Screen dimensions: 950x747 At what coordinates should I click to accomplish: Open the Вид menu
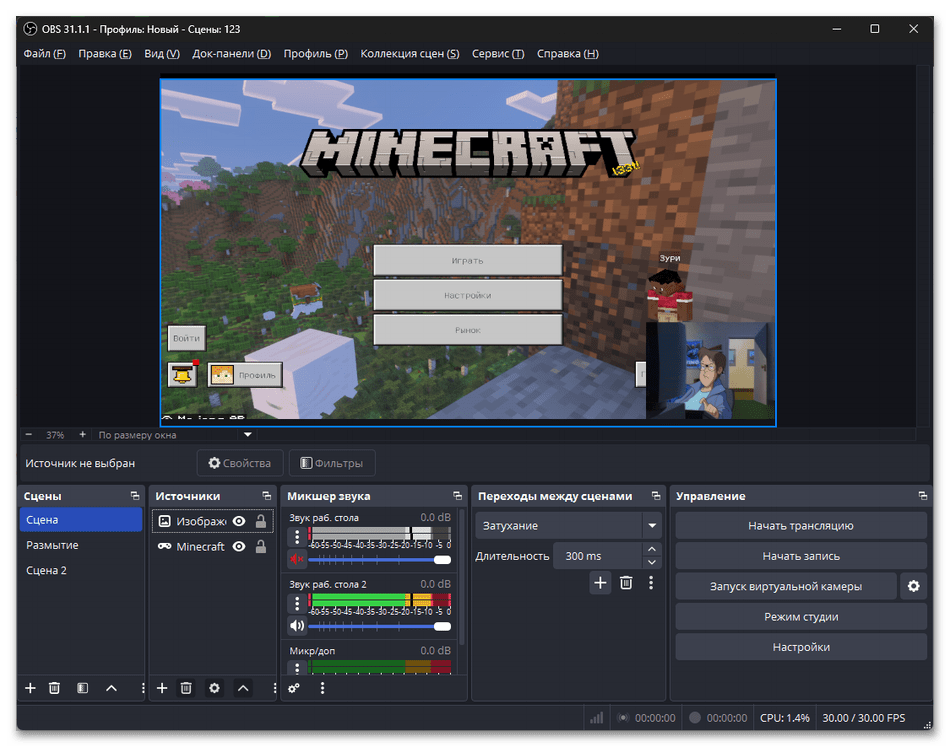coord(162,53)
